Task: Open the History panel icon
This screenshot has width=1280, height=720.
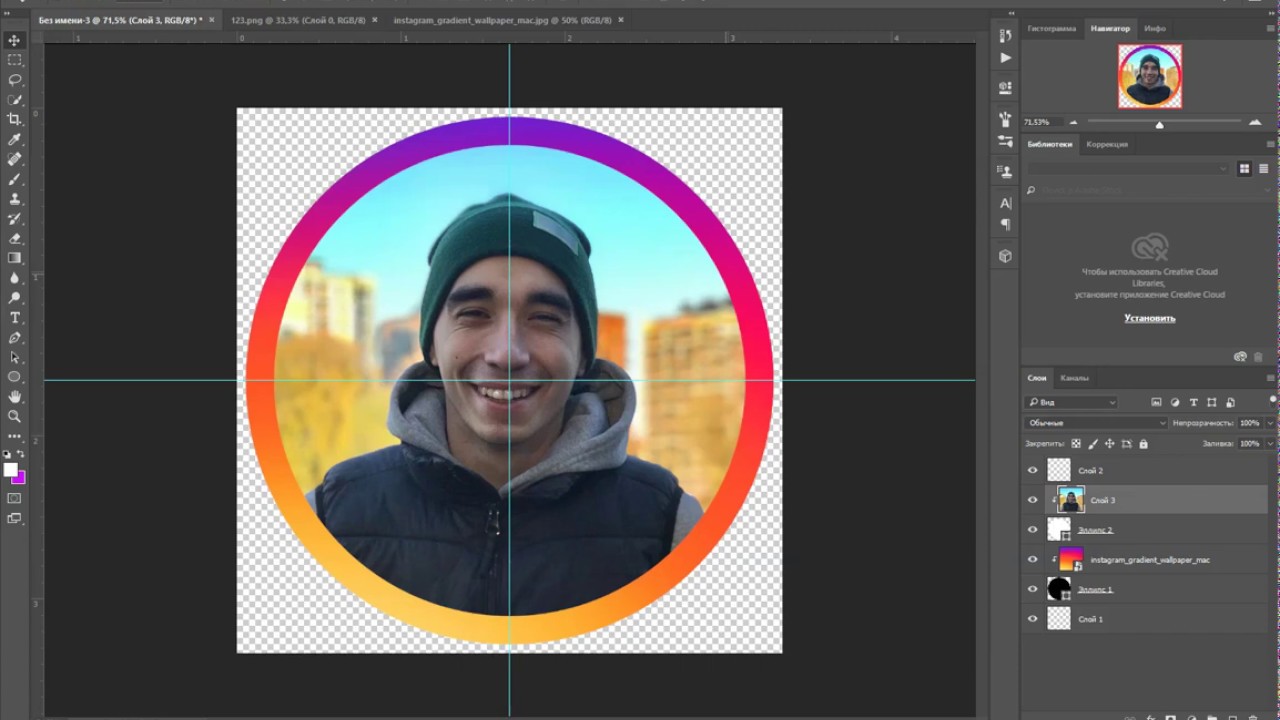Action: click(x=1005, y=36)
